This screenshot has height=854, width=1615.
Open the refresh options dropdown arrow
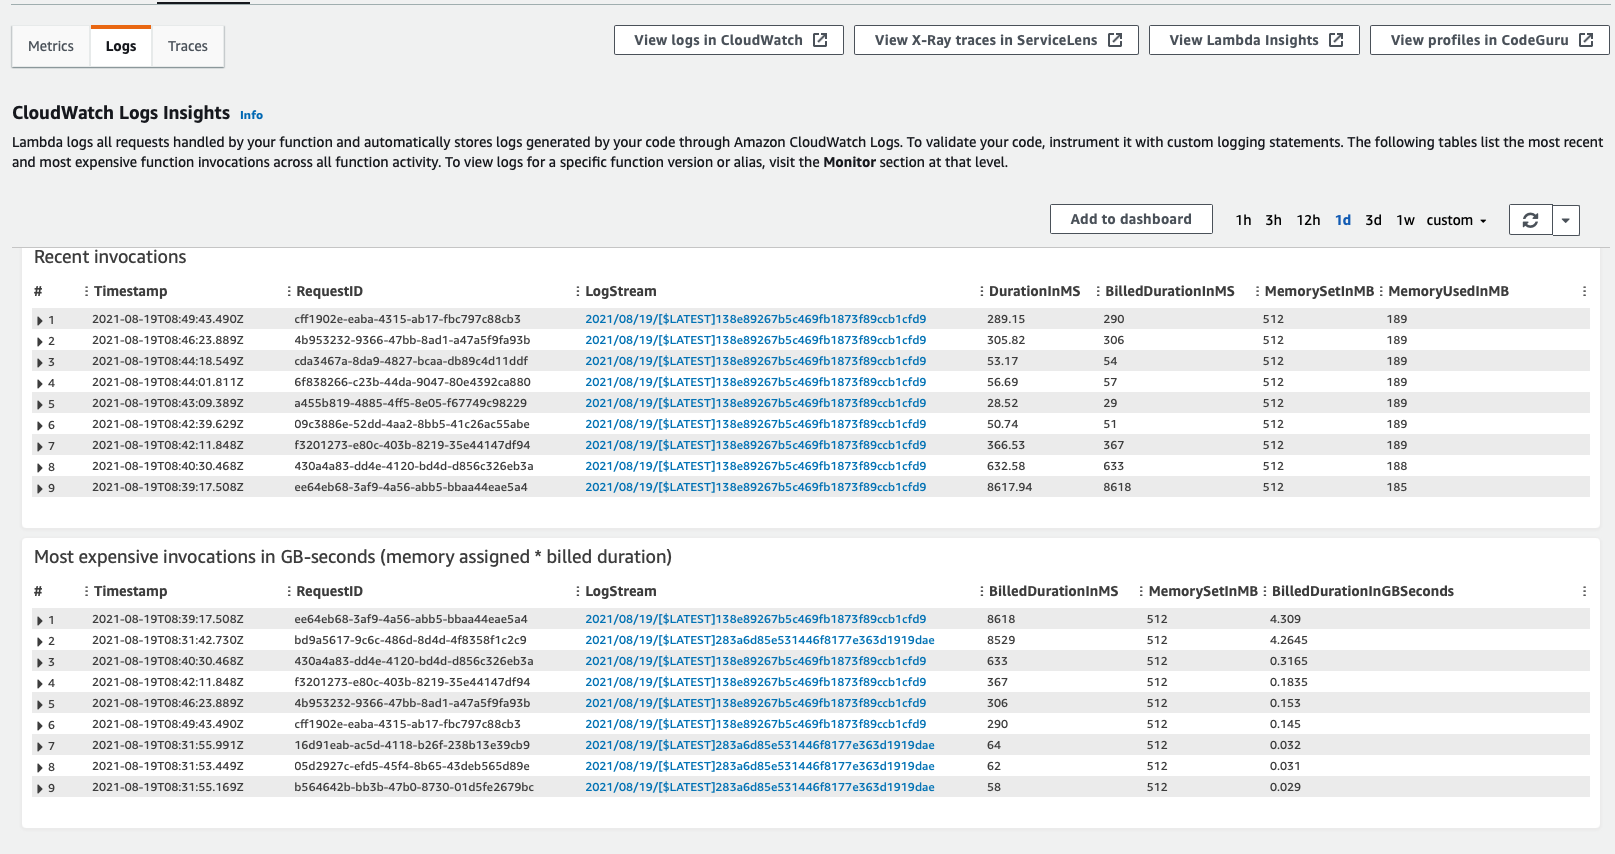[1566, 220]
